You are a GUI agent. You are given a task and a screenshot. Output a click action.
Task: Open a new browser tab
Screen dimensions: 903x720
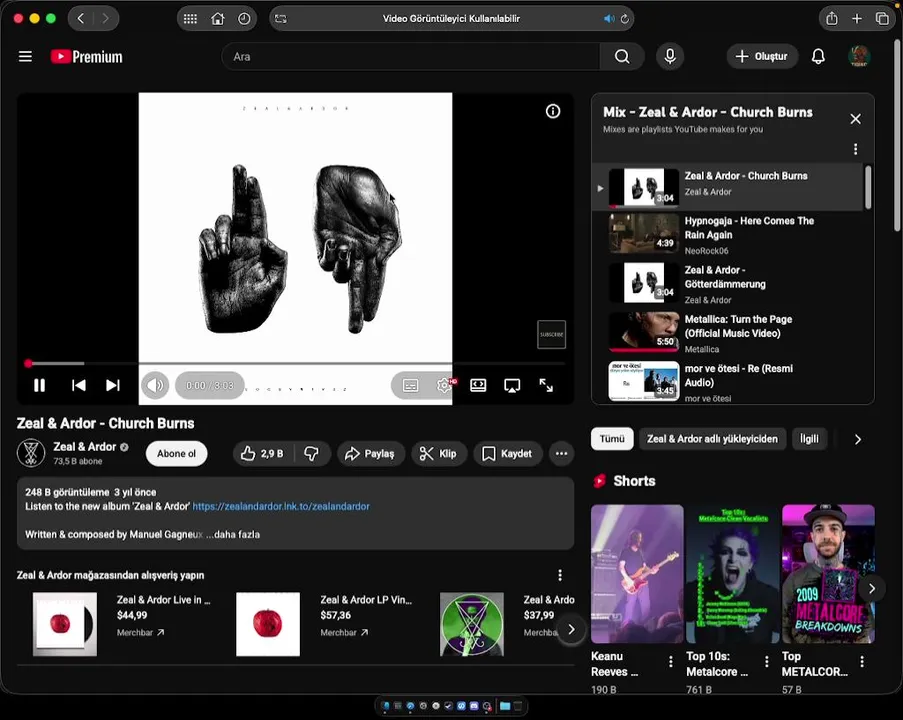coord(857,18)
